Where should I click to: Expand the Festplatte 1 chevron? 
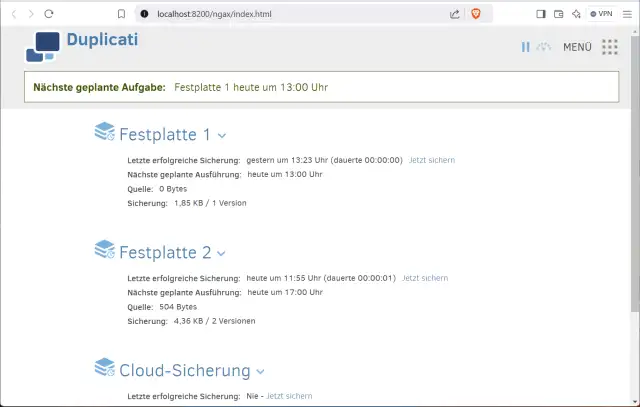222,136
